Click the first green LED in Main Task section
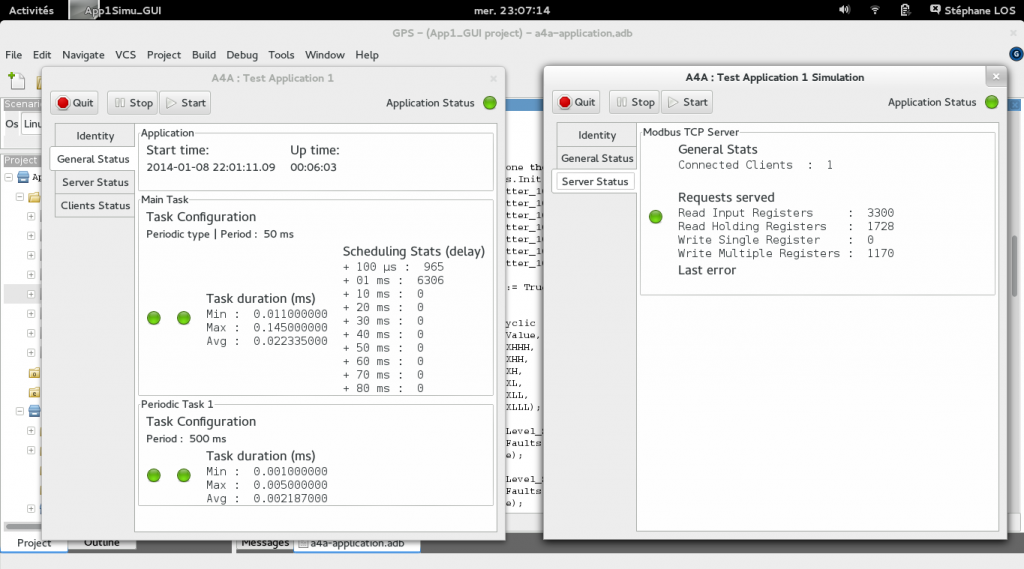Viewport: 1024px width, 569px height. pyautogui.click(x=154, y=318)
